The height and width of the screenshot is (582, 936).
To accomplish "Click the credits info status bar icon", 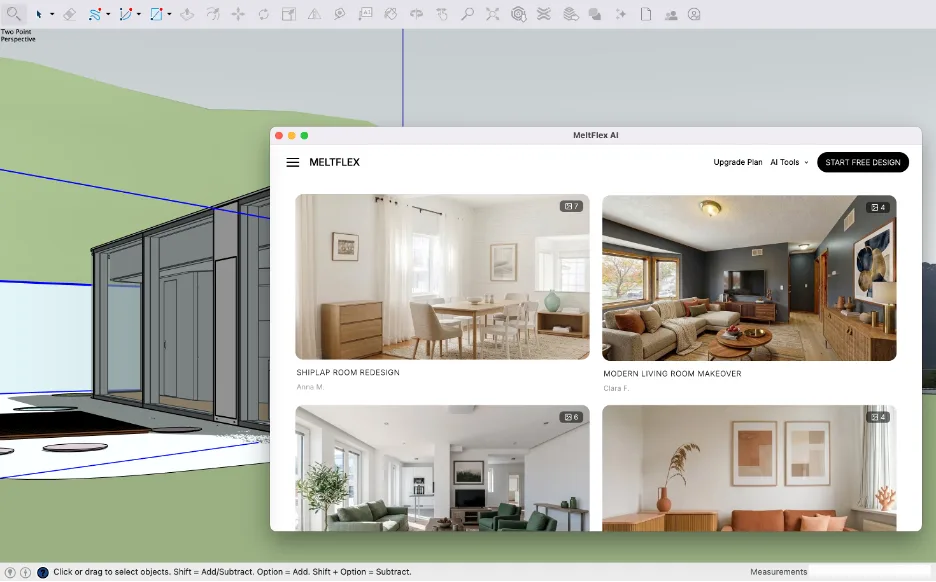I will 26,572.
